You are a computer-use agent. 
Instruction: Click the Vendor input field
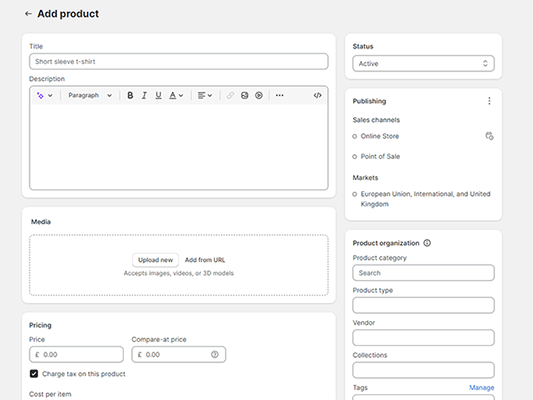point(423,337)
